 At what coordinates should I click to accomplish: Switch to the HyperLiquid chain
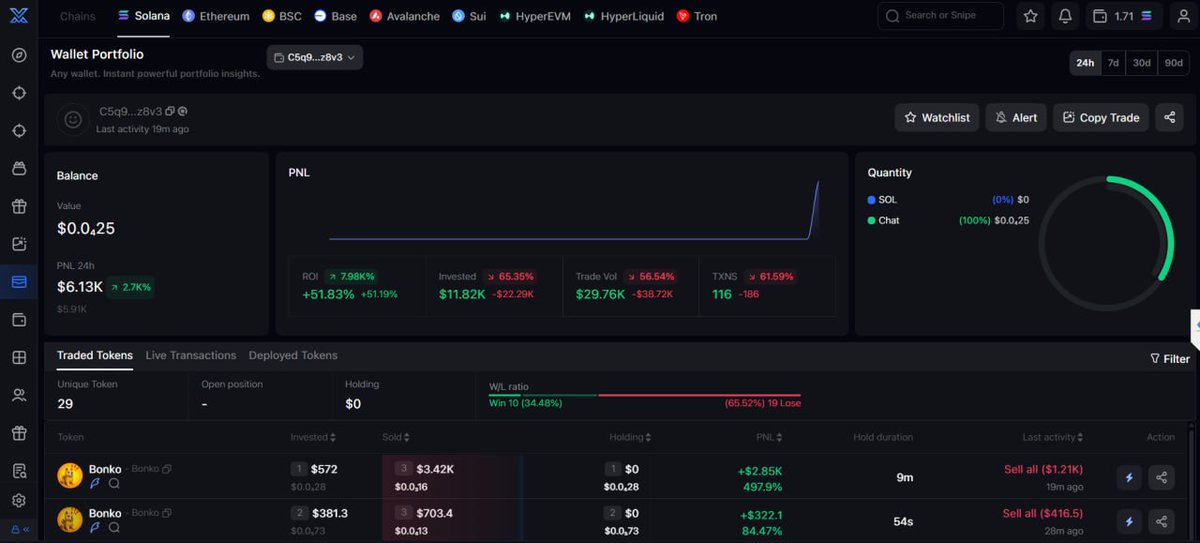tap(624, 16)
